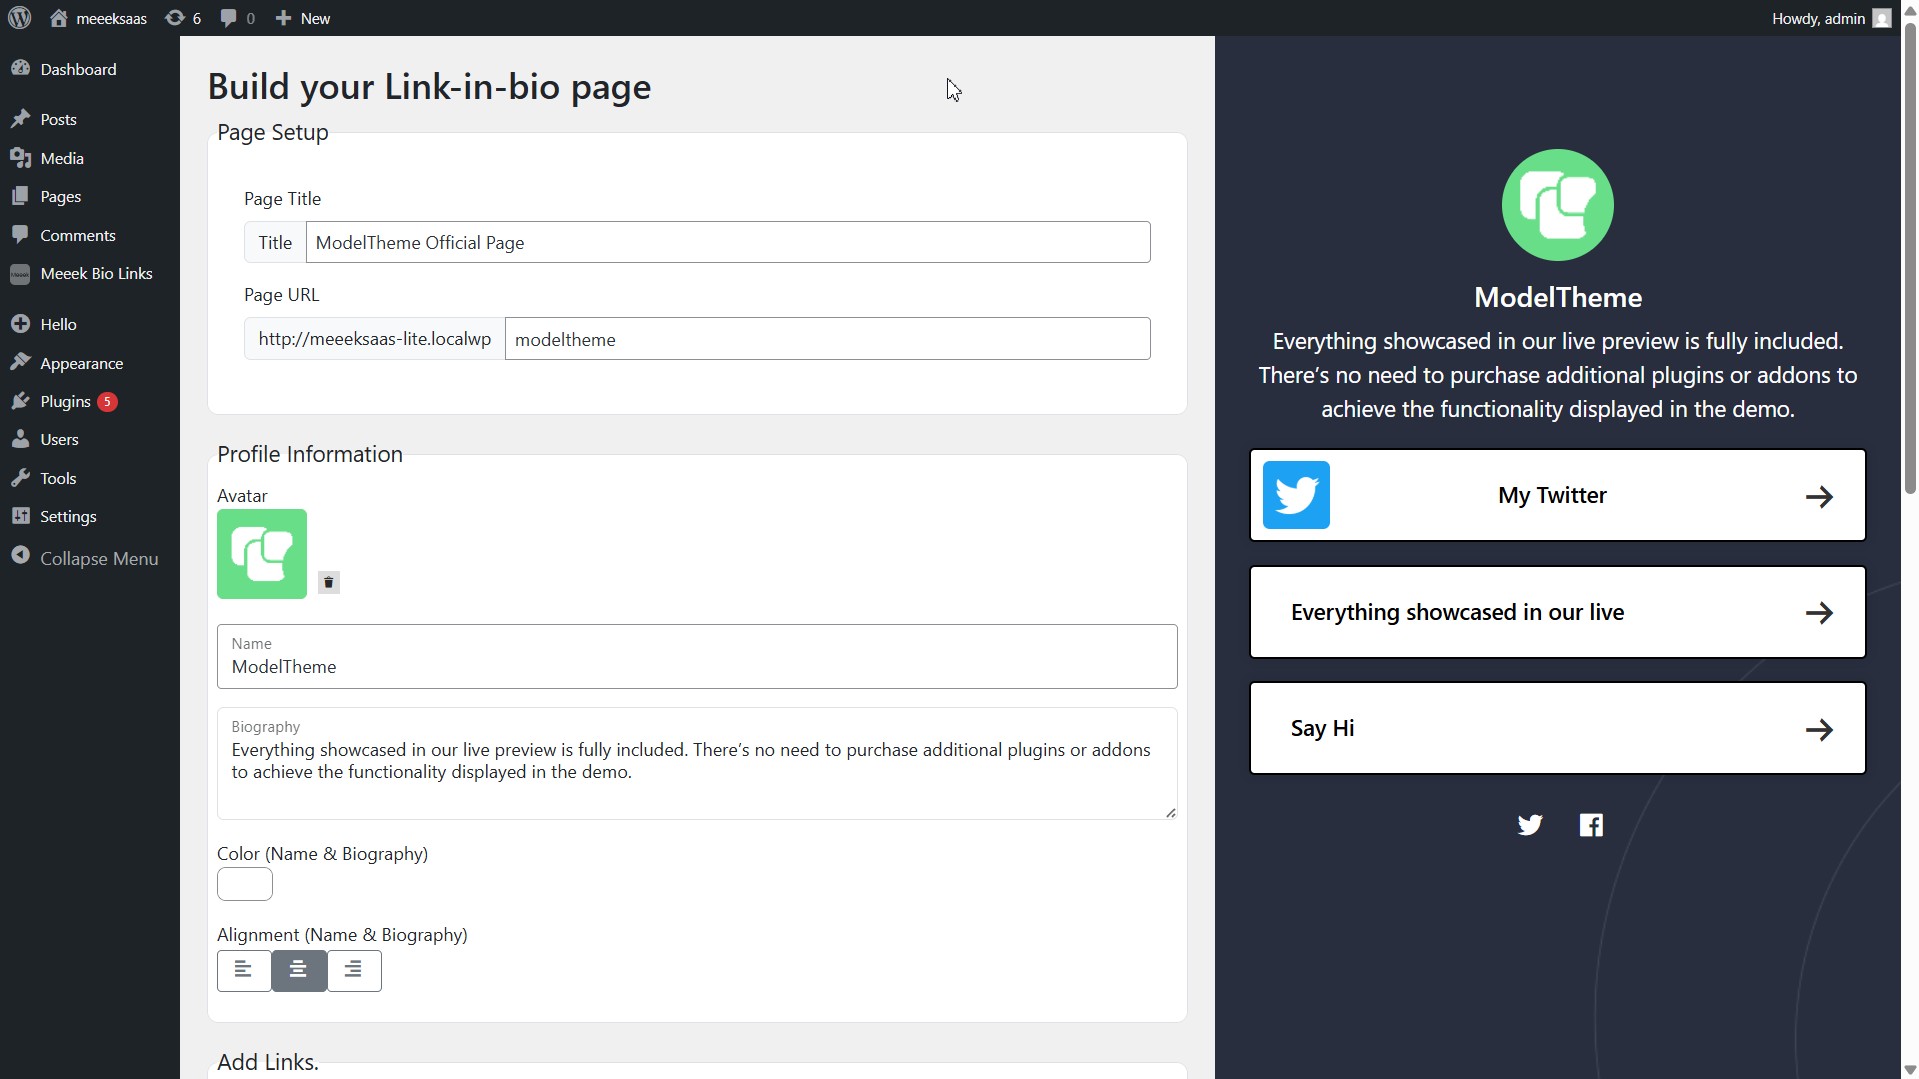Click the avatar image thumbnail

pyautogui.click(x=262, y=554)
